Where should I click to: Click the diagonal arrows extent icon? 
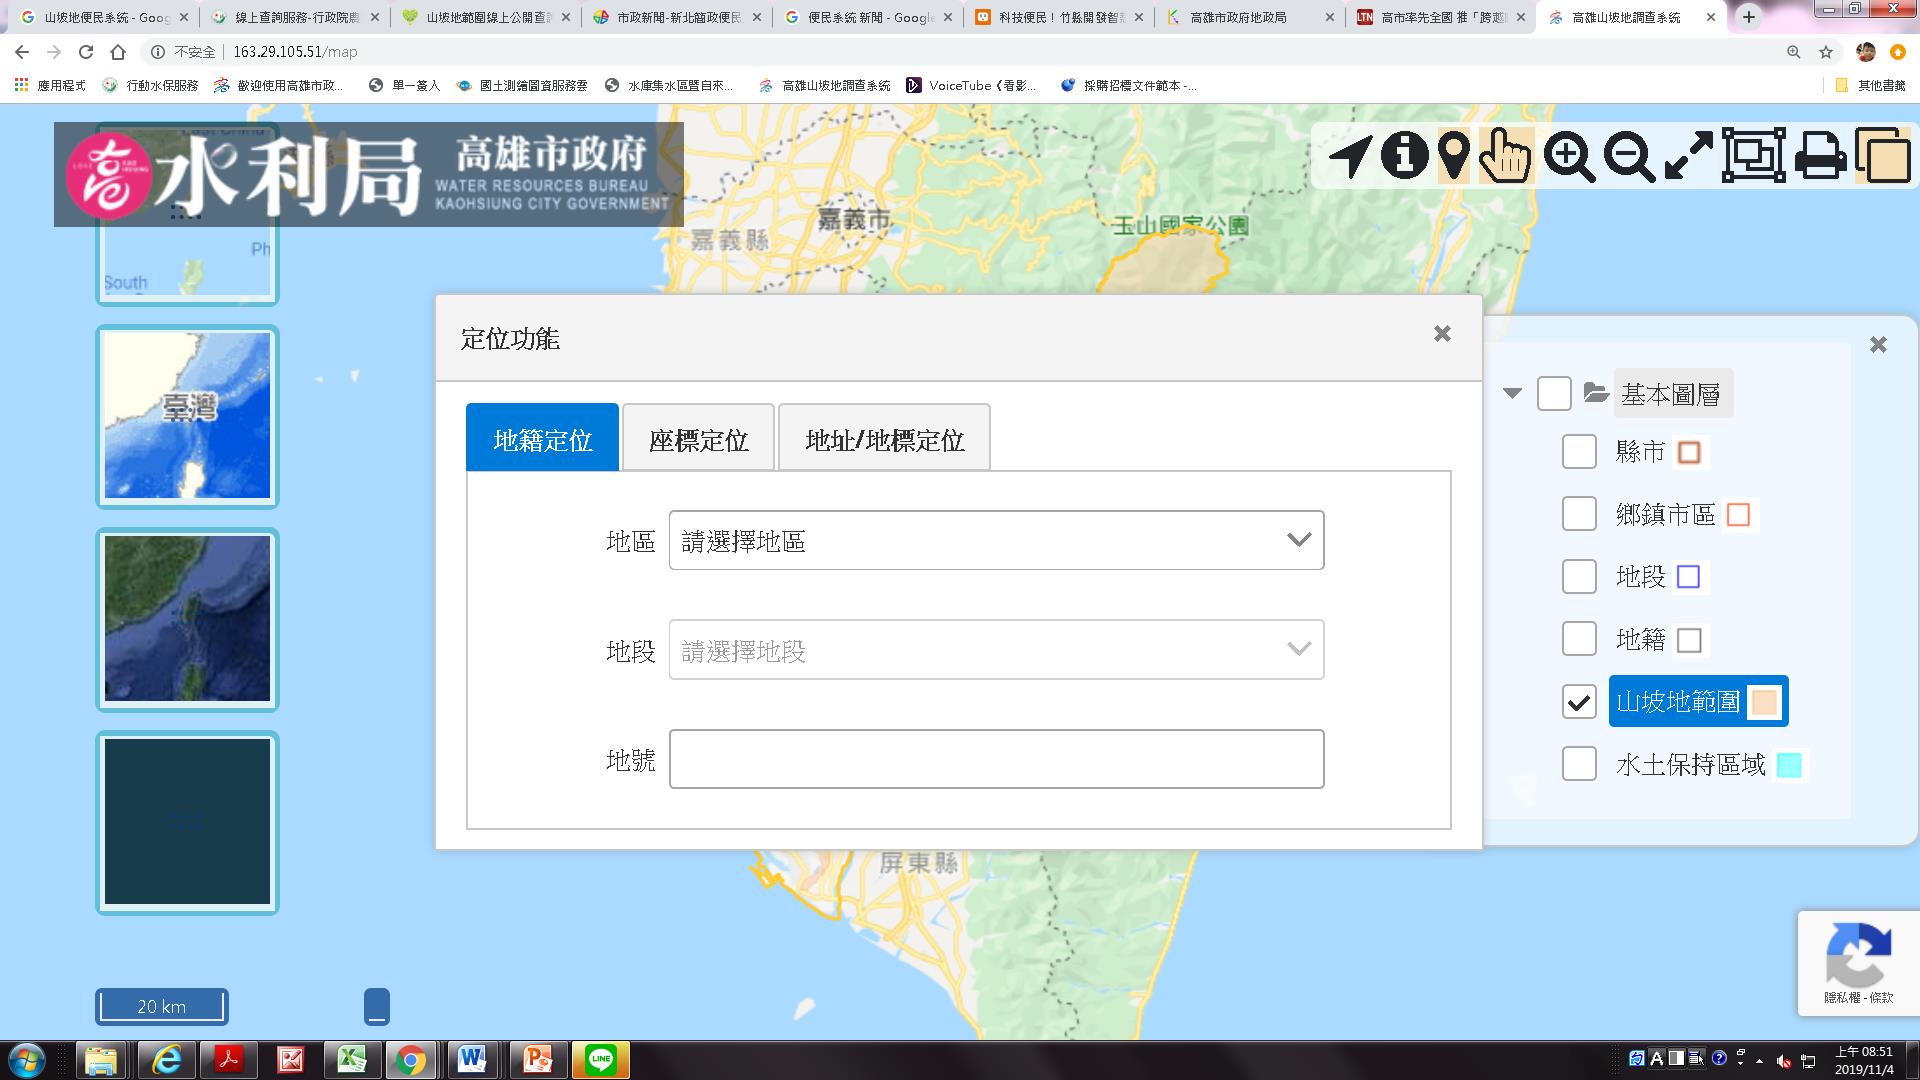[1689, 157]
